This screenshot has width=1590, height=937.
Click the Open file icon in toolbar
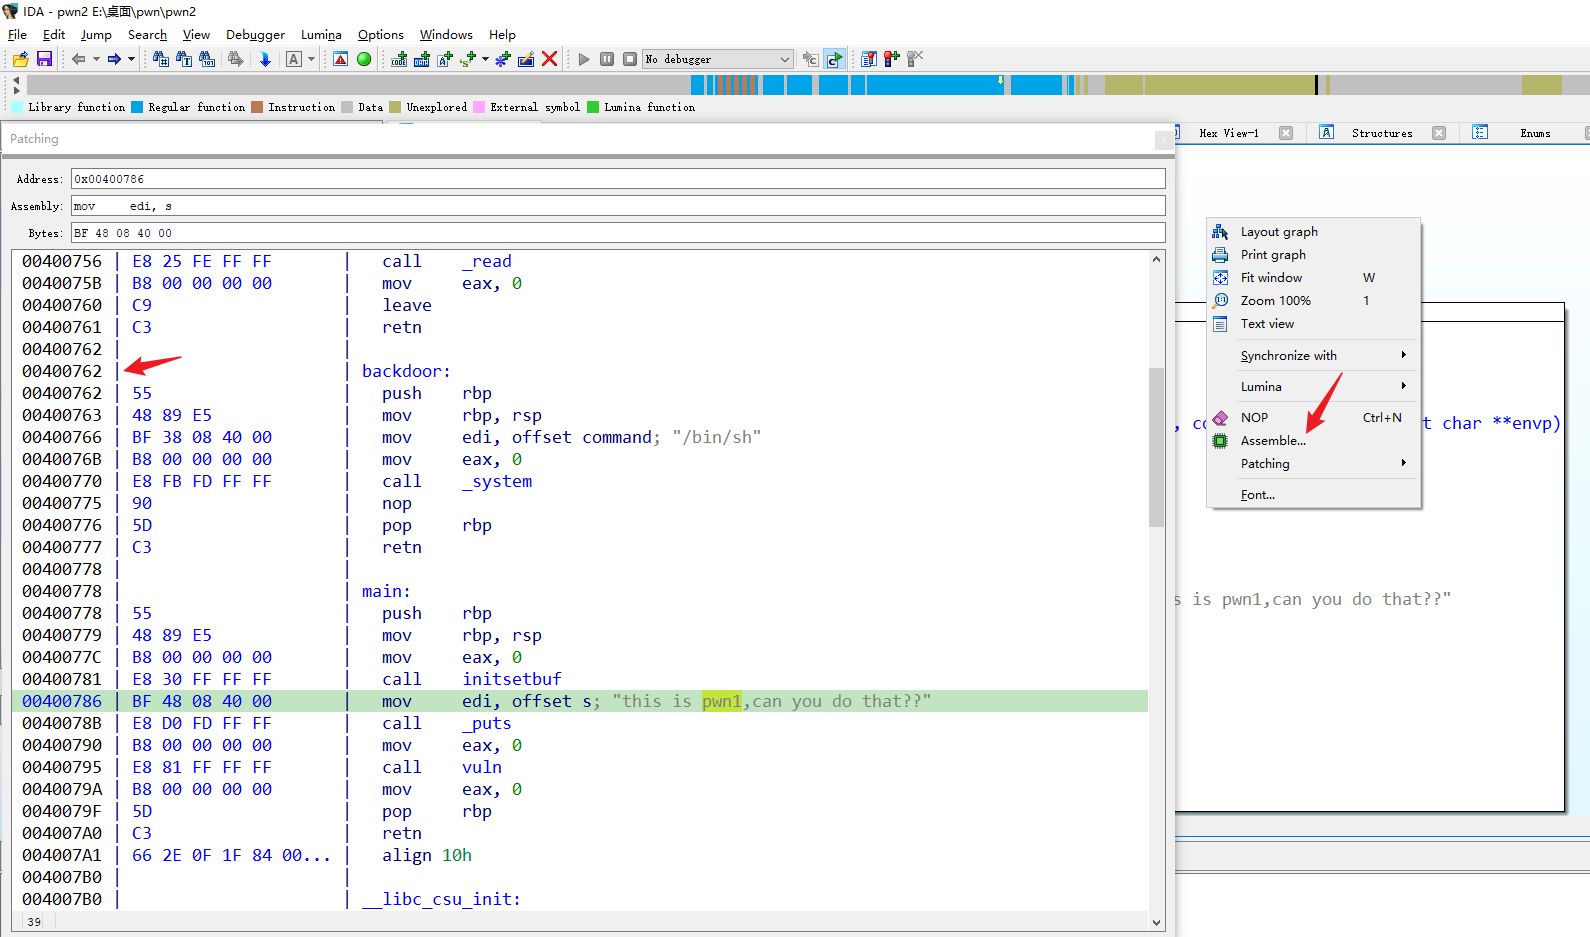coord(20,59)
